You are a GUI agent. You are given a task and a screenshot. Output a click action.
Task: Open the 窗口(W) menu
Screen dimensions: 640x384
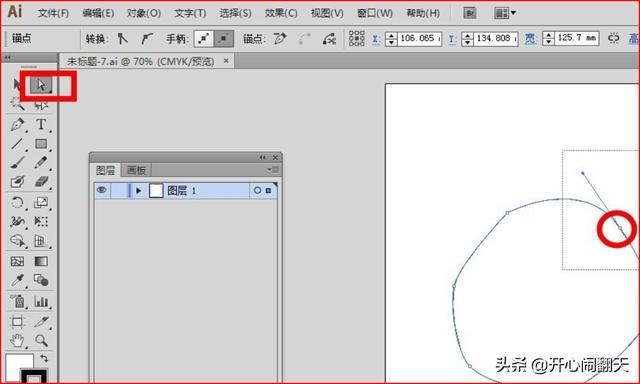(375, 13)
